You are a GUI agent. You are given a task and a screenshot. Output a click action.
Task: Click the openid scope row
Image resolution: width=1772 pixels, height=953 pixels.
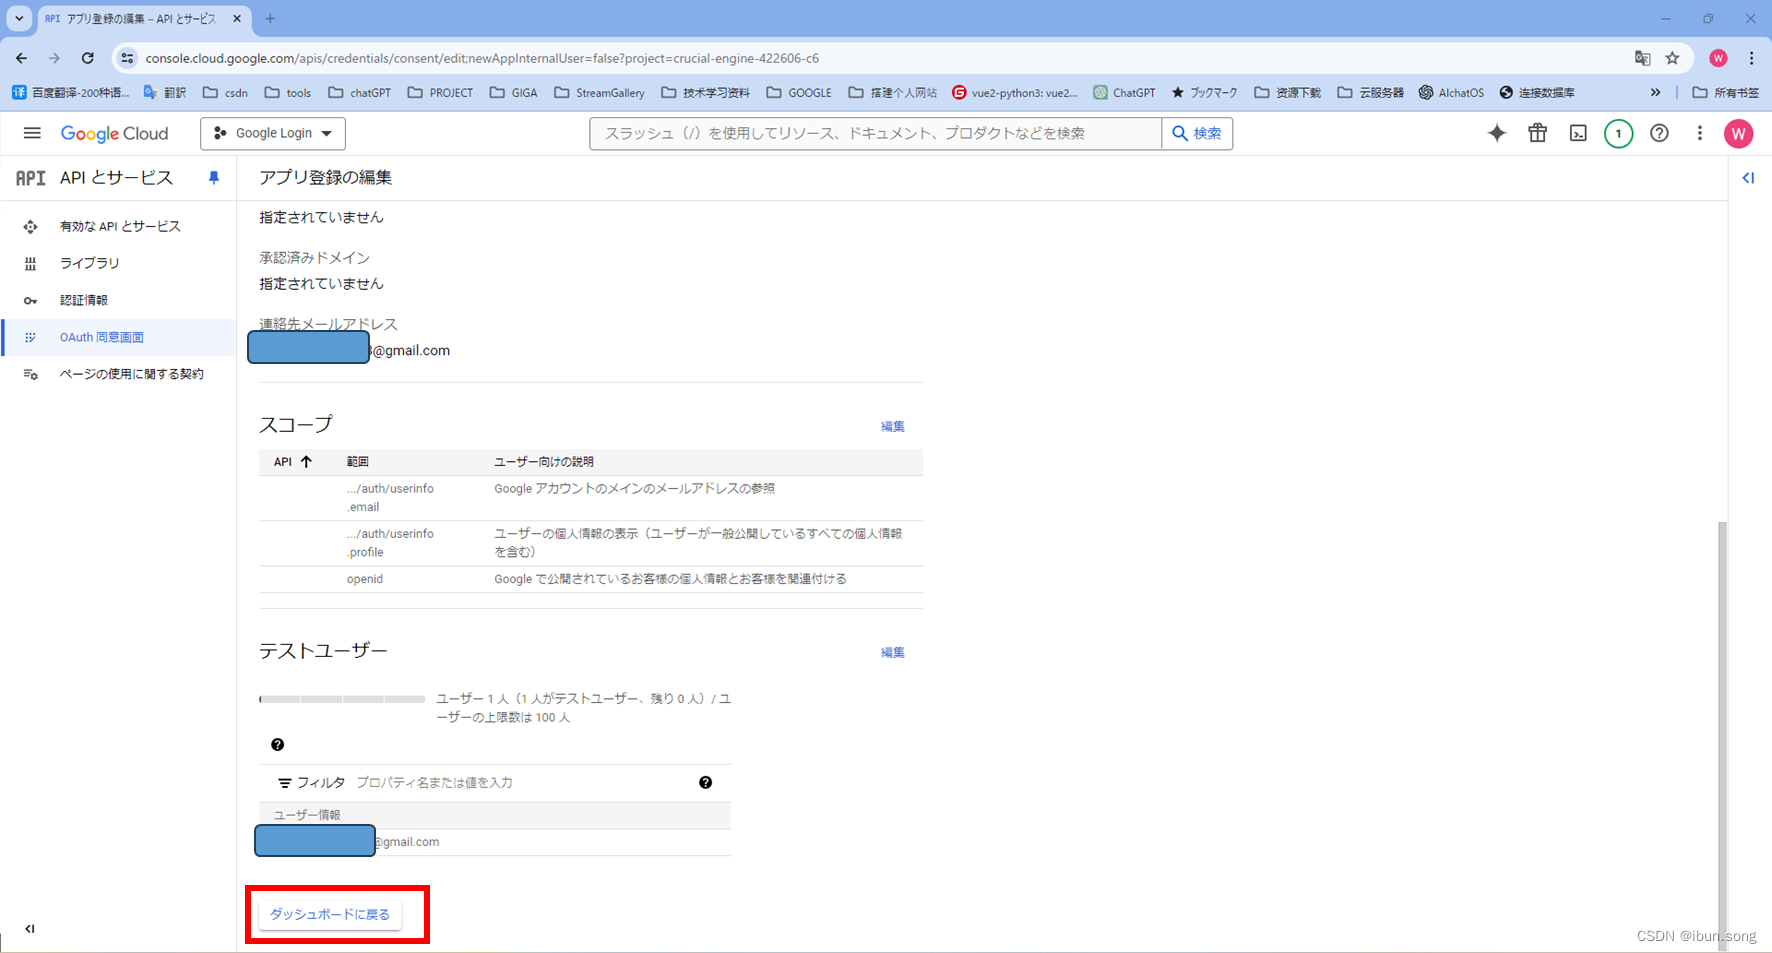pos(590,579)
